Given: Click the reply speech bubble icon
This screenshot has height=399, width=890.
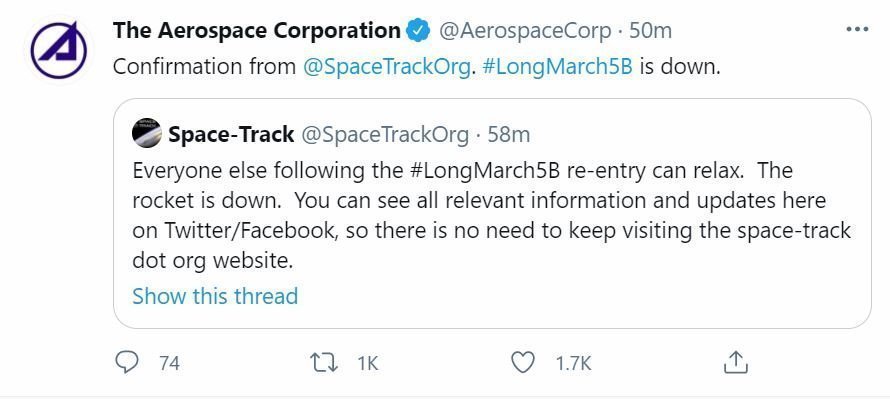Looking at the screenshot, I should point(127,362).
